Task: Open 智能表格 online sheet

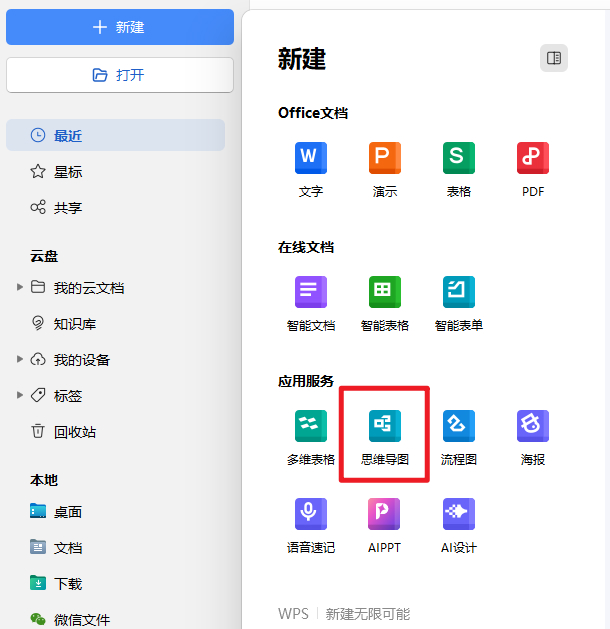Action: (385, 304)
